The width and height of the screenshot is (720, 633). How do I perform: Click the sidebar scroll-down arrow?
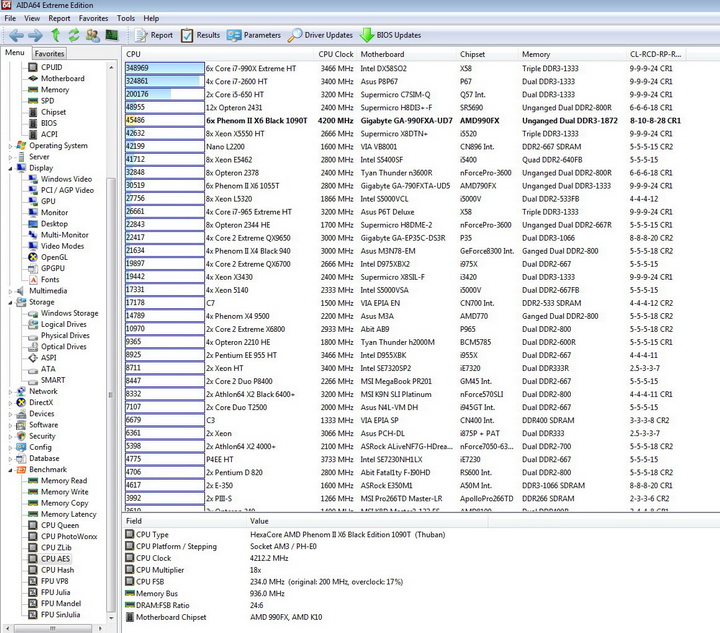(x=111, y=618)
